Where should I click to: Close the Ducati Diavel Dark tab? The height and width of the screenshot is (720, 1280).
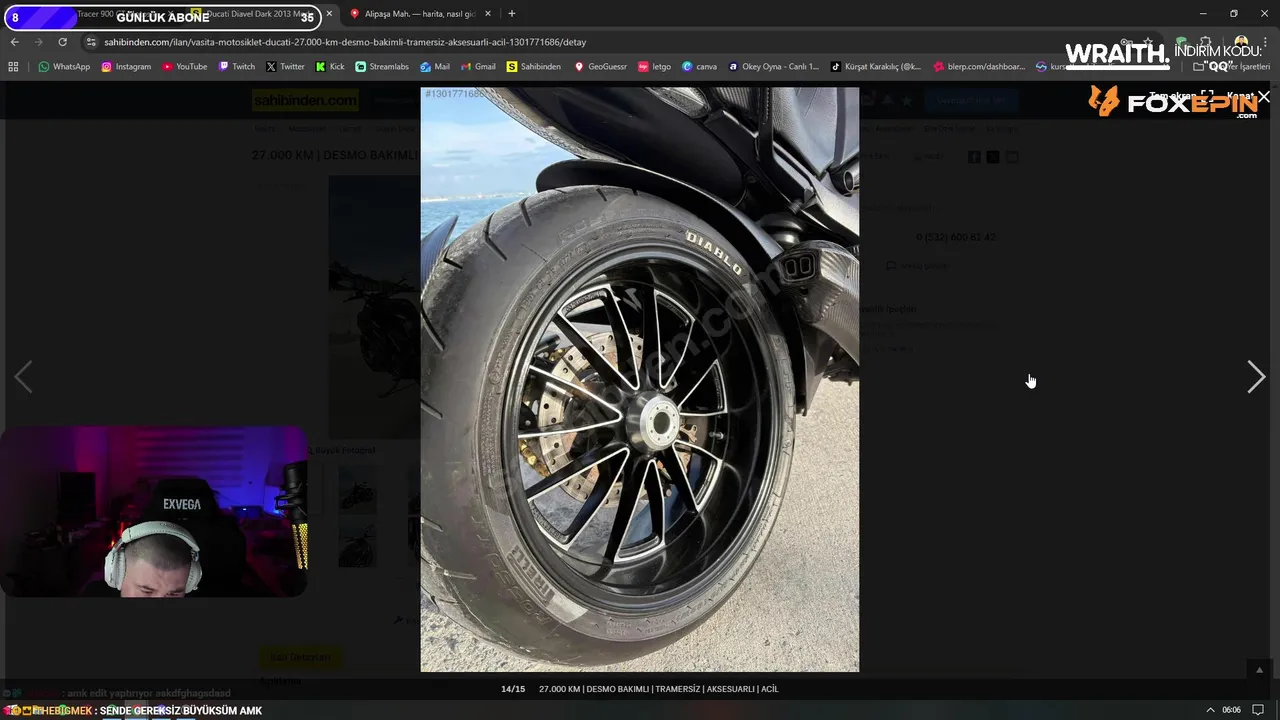coord(329,14)
